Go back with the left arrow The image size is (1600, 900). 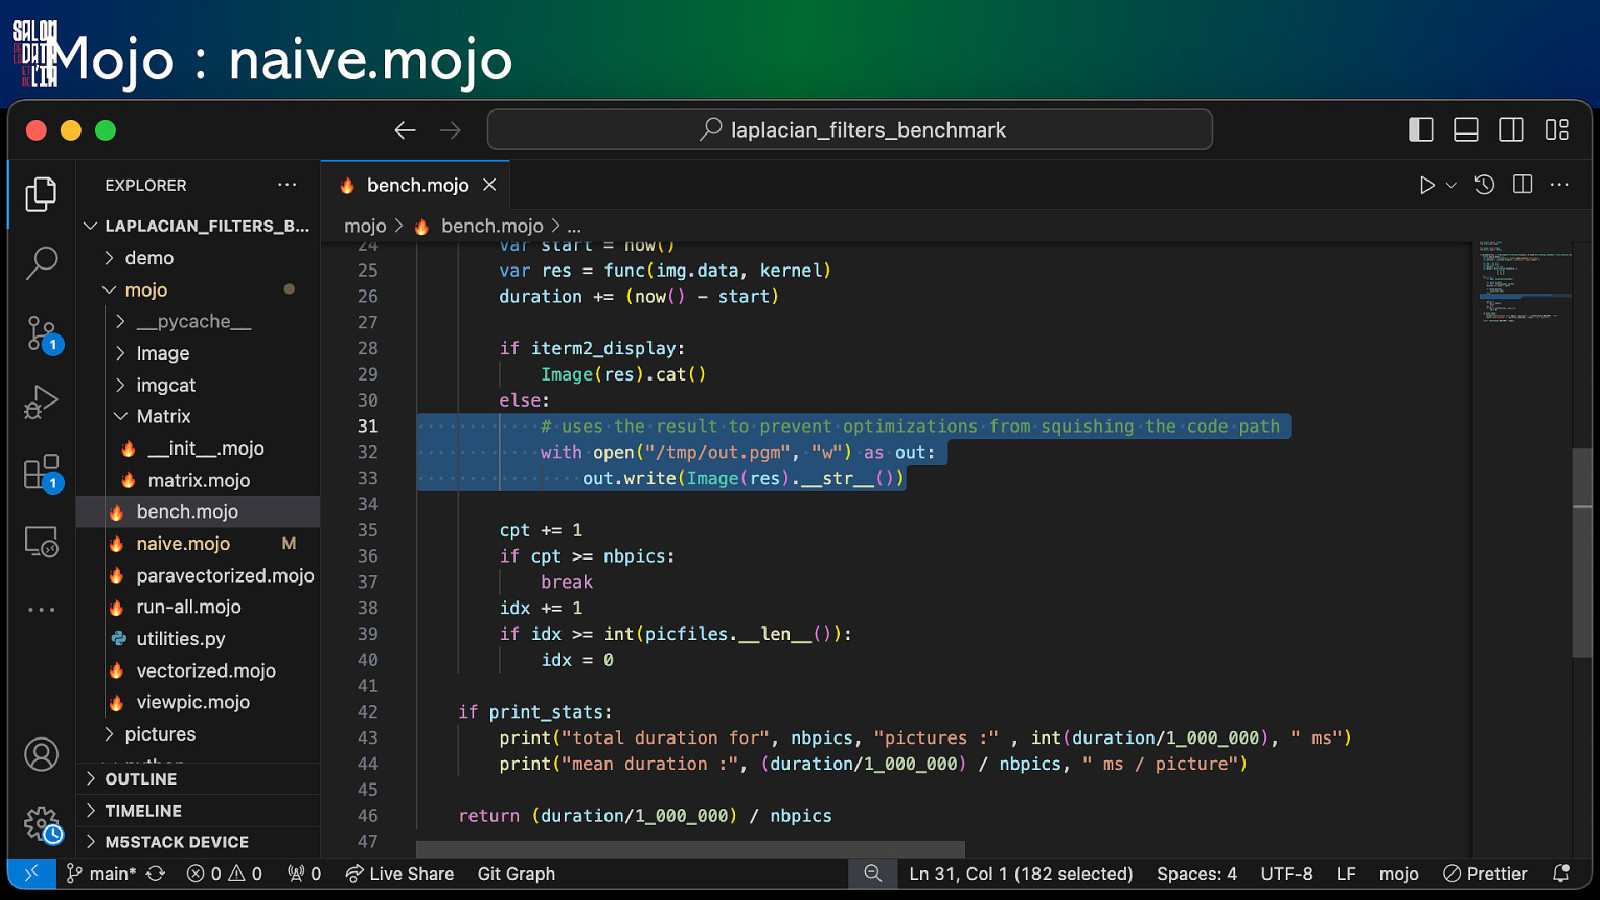(x=405, y=130)
